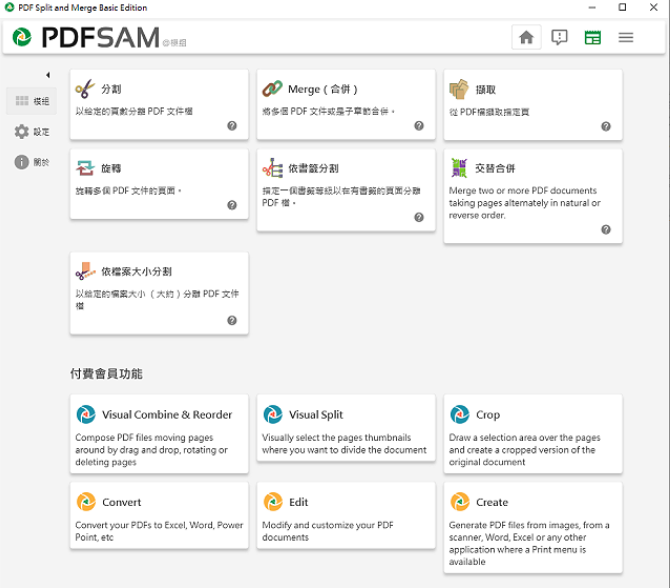671x588 pixels.
Task: Open the green modules workspace icon
Action: [593, 37]
